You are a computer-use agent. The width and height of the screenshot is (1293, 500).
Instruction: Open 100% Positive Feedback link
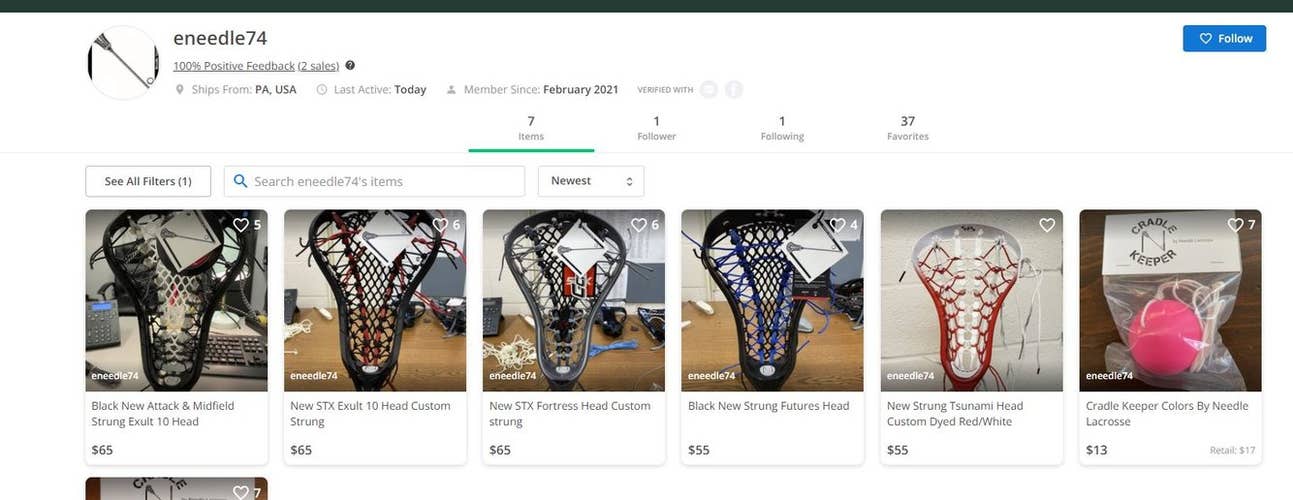[x=234, y=66]
